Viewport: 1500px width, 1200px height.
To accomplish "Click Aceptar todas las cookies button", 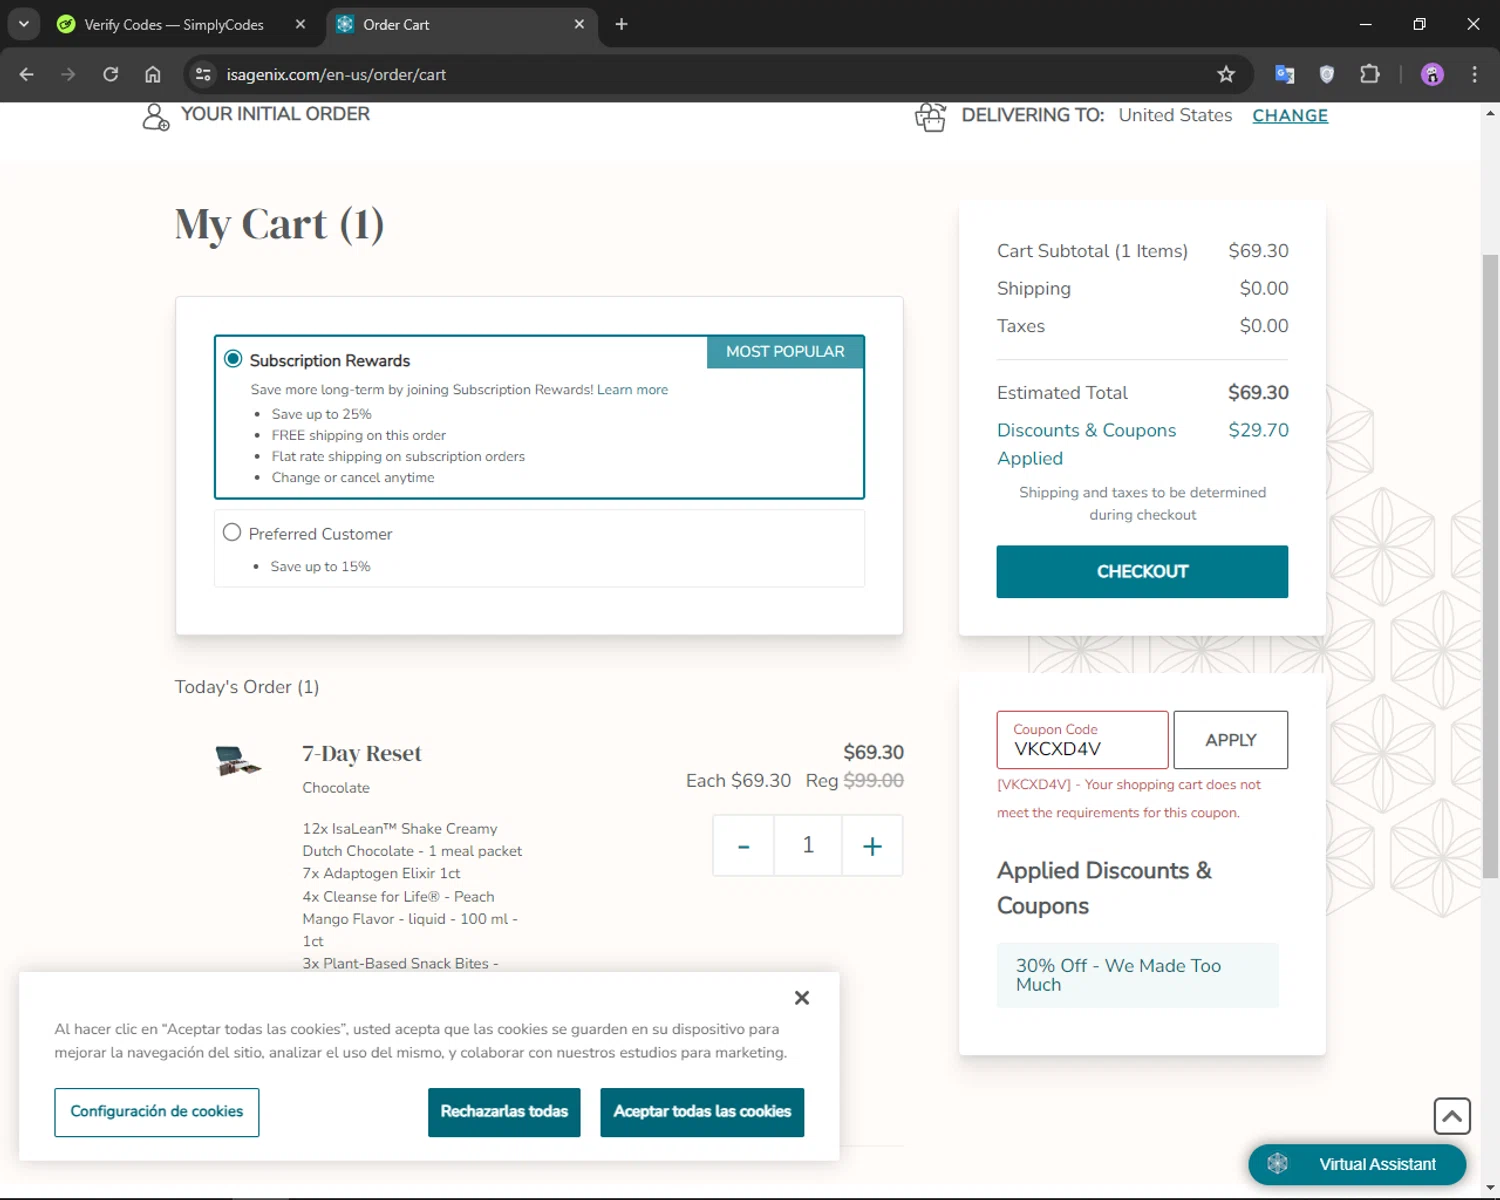I will (x=702, y=1112).
